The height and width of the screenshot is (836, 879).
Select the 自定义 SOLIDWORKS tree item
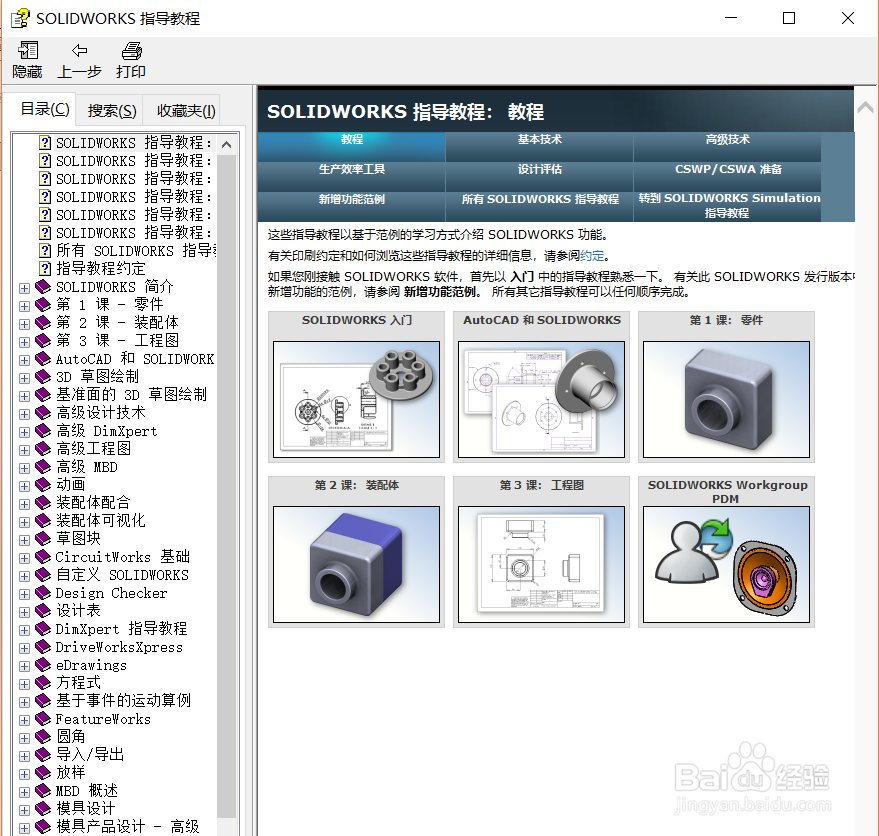click(x=122, y=575)
